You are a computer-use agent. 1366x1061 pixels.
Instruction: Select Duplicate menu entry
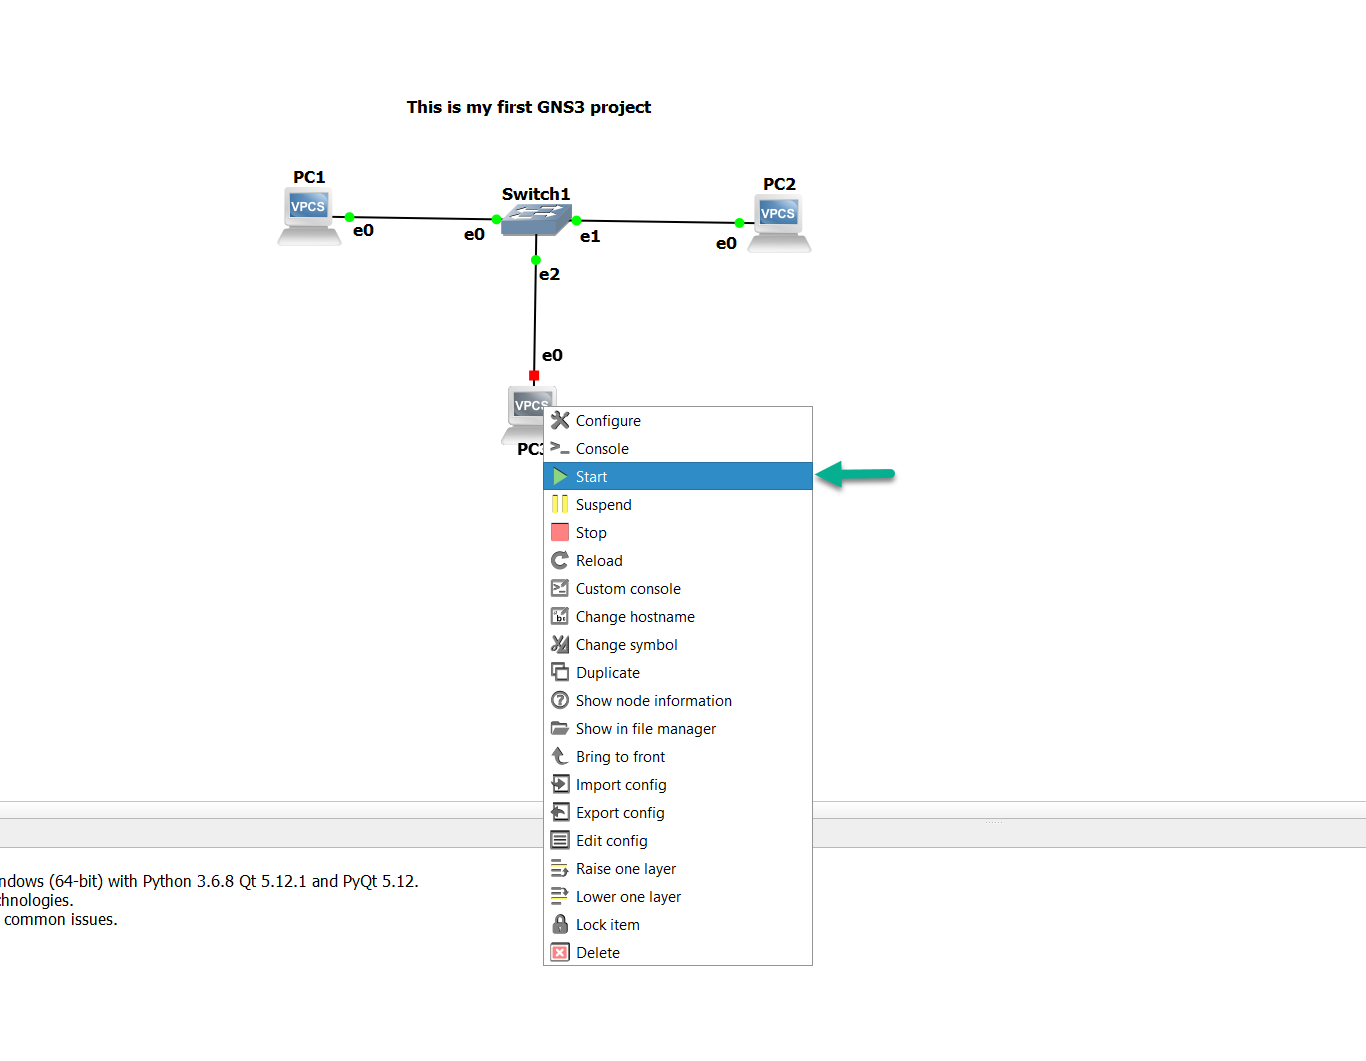pyautogui.click(x=678, y=672)
